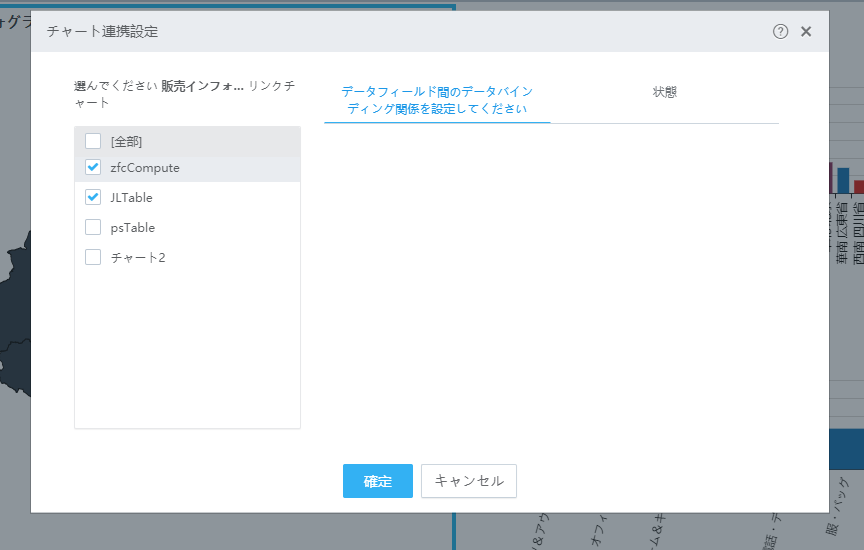Check the [全部] select-all checkbox
This screenshot has height=550, width=864.
(93, 141)
